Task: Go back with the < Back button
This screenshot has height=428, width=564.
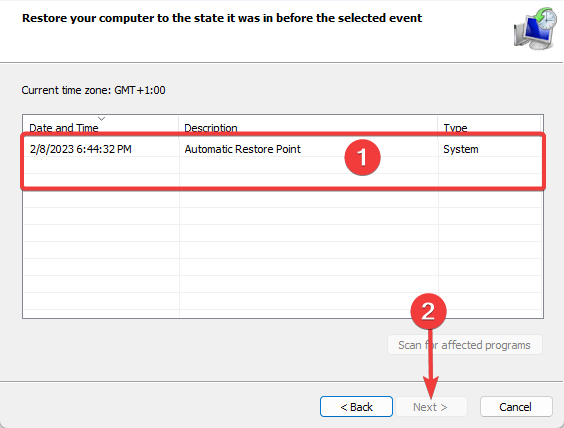Action: pyautogui.click(x=356, y=407)
